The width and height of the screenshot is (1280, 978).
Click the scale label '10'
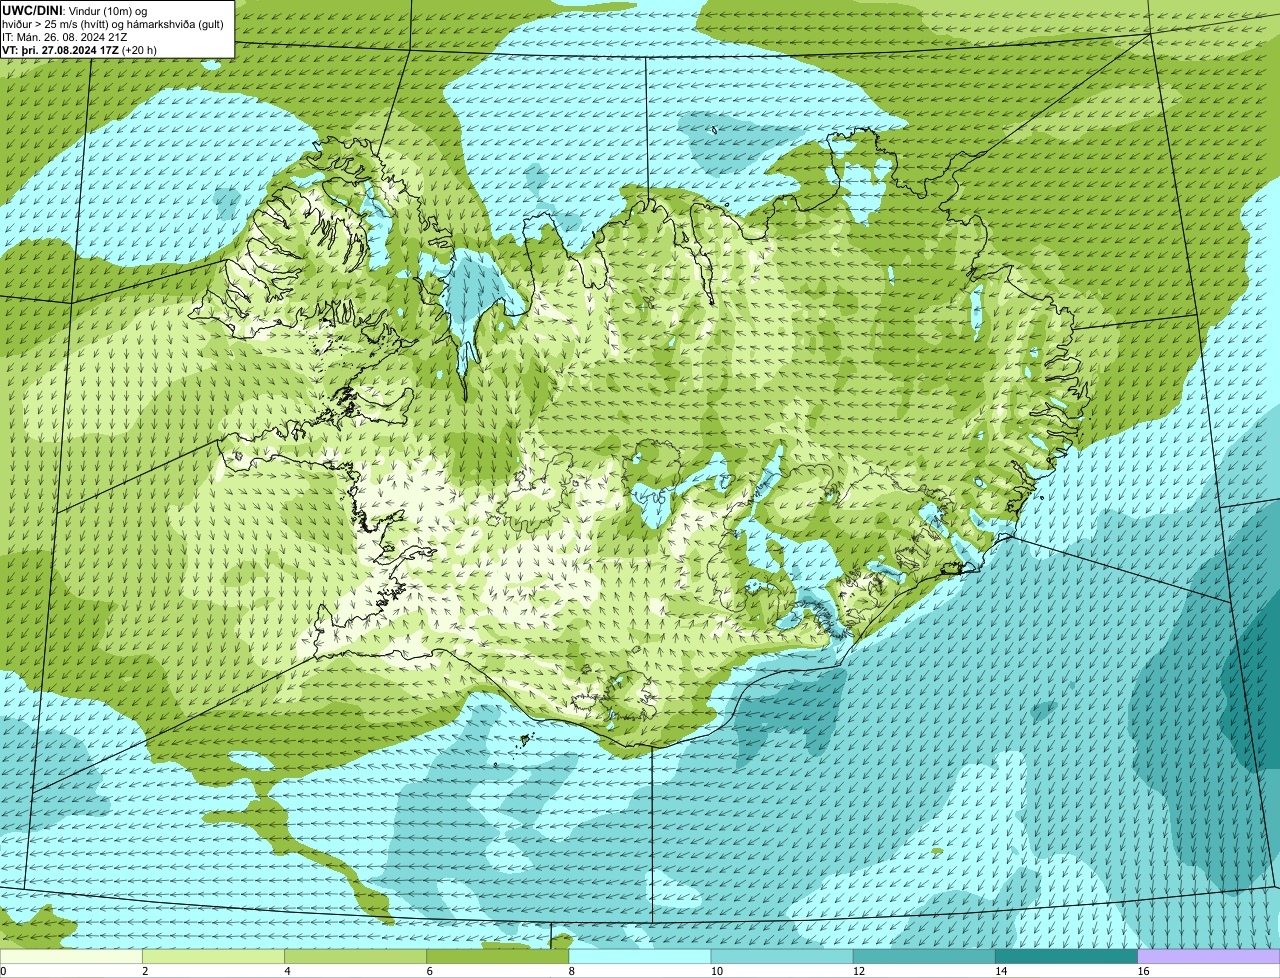click(716, 971)
